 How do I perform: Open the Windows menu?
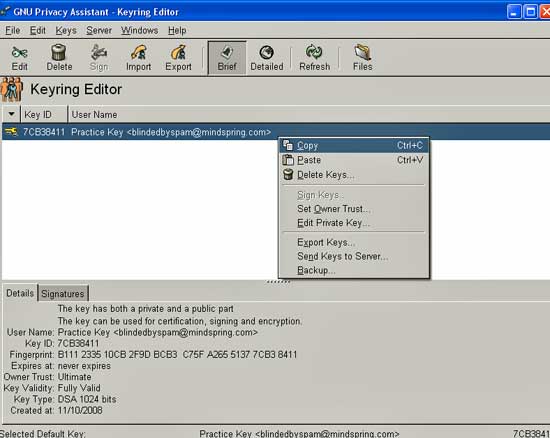pos(140,31)
